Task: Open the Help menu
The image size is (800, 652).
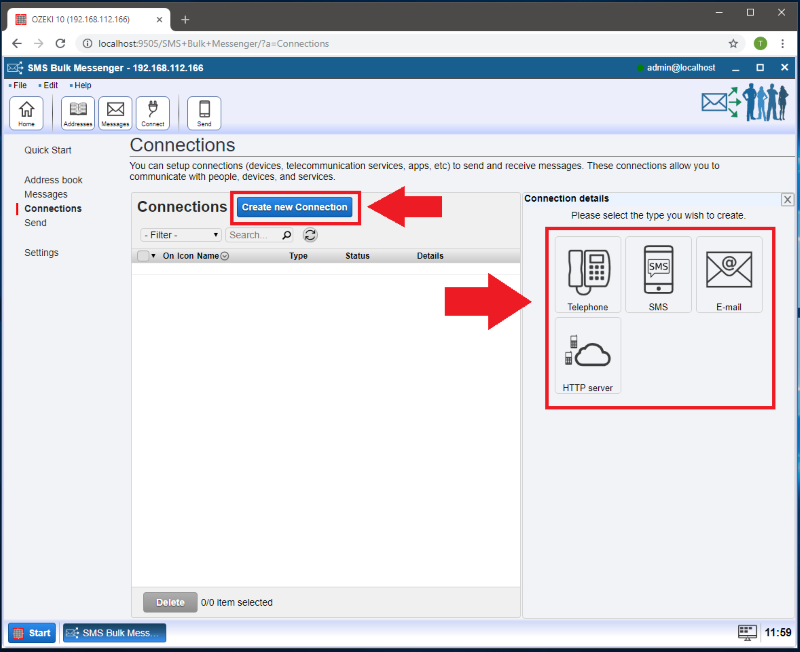Action: click(81, 86)
